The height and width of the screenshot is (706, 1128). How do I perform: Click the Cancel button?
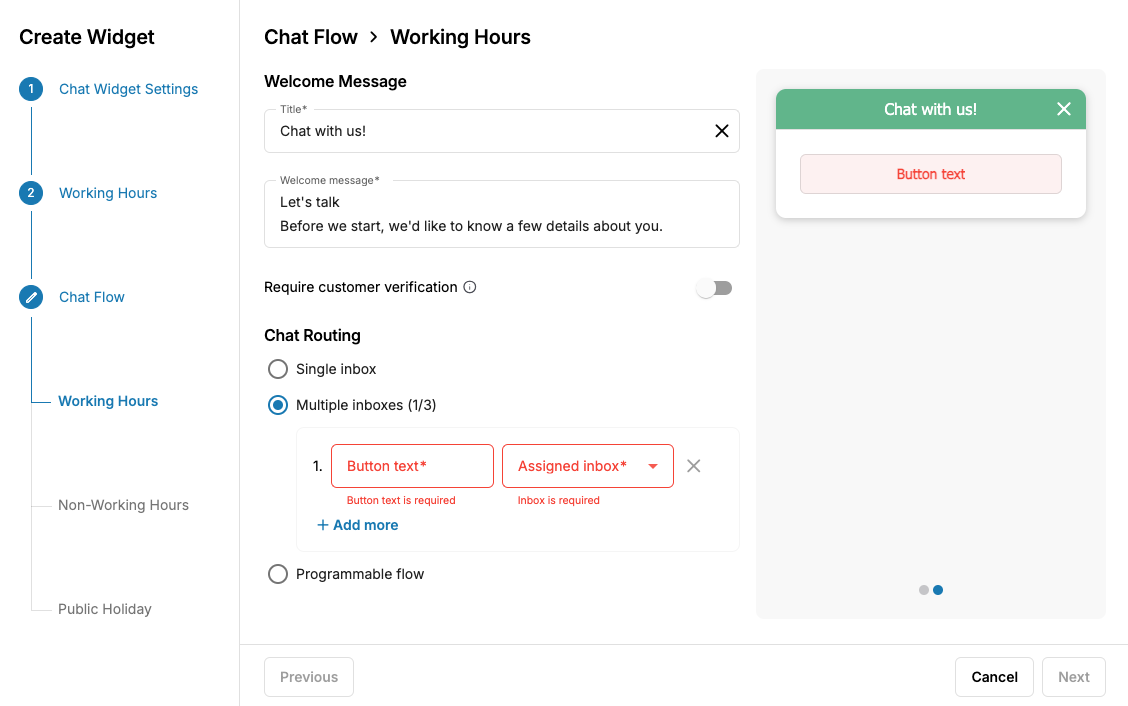point(994,677)
